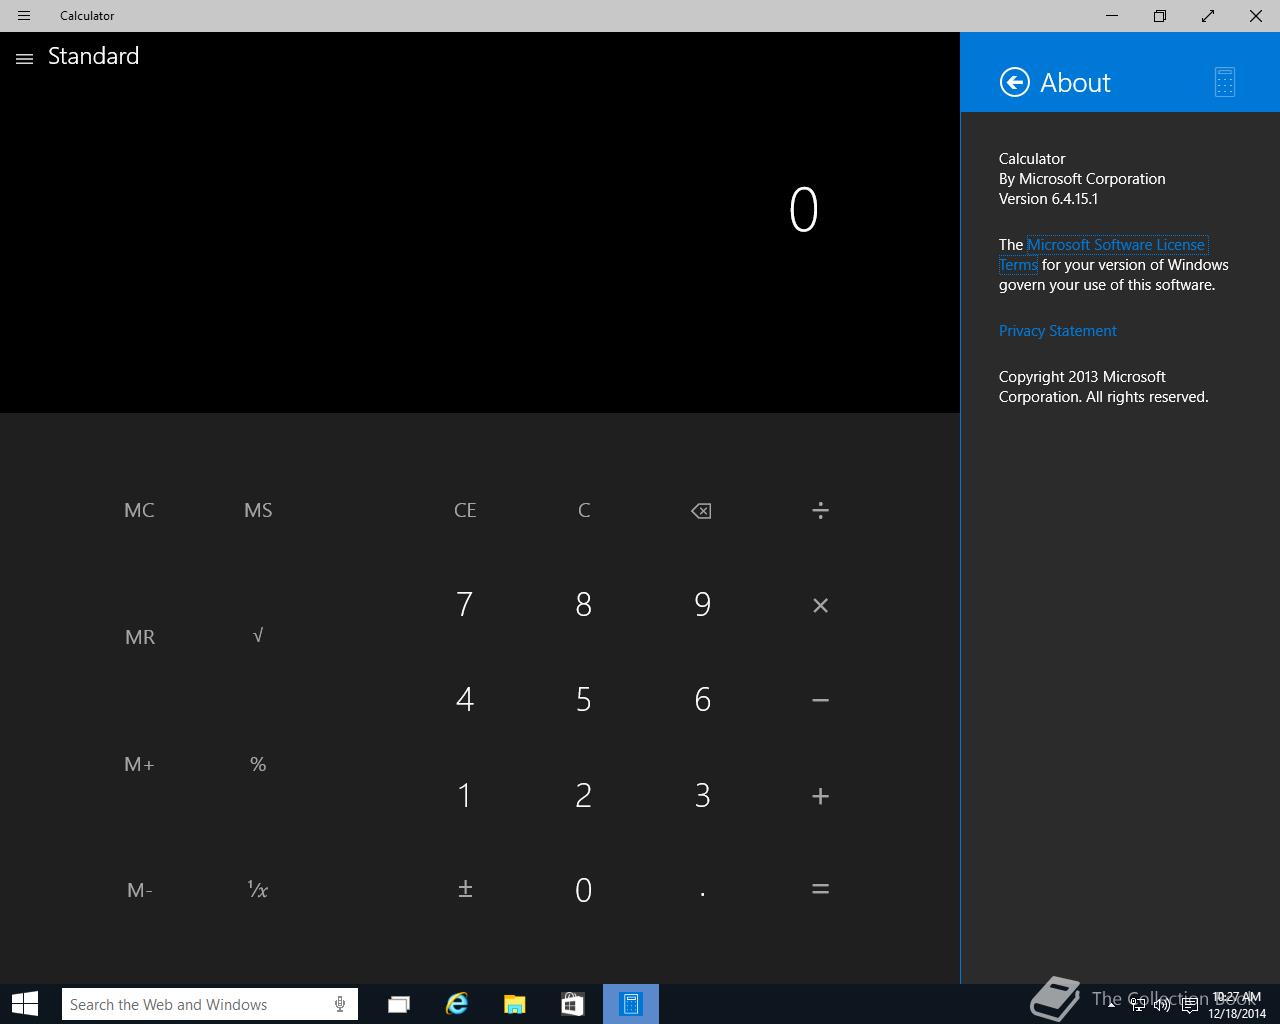
Task: Click the equals key
Action: click(x=820, y=889)
